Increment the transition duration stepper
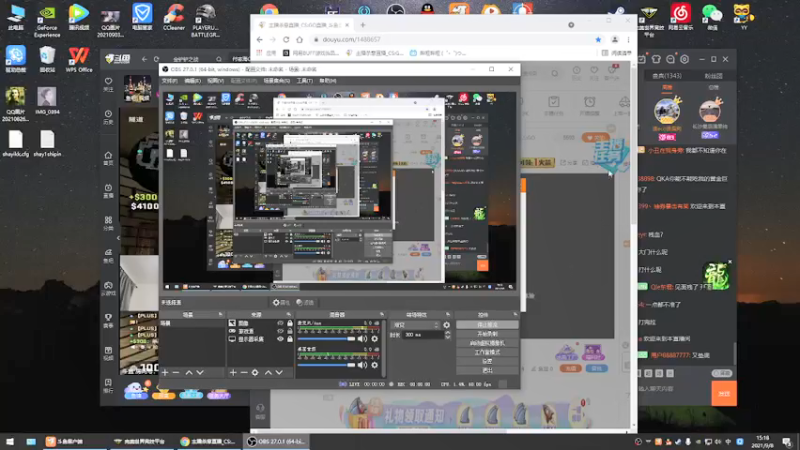The image size is (800, 450). pos(447,333)
